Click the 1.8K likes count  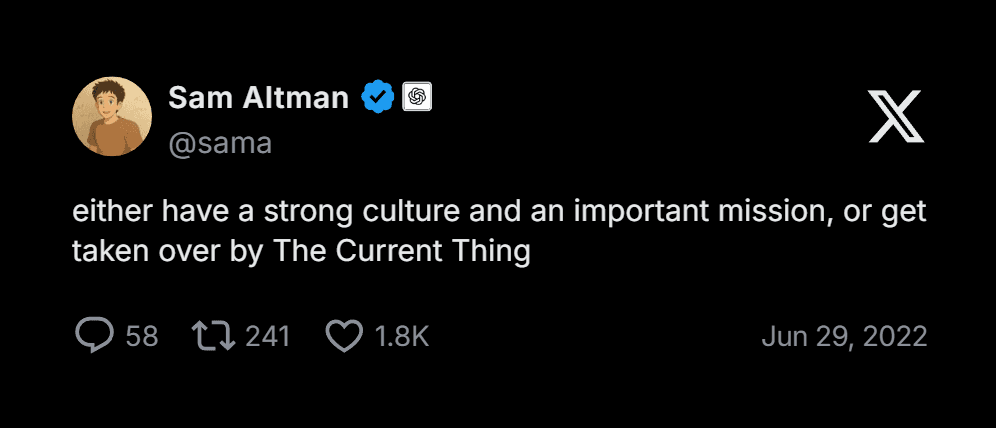click(x=401, y=336)
